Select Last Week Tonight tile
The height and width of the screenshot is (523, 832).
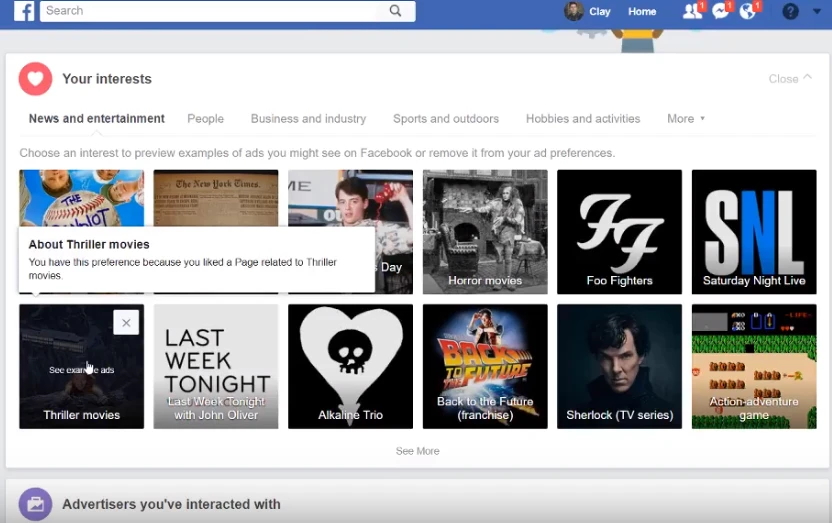[x=216, y=367]
